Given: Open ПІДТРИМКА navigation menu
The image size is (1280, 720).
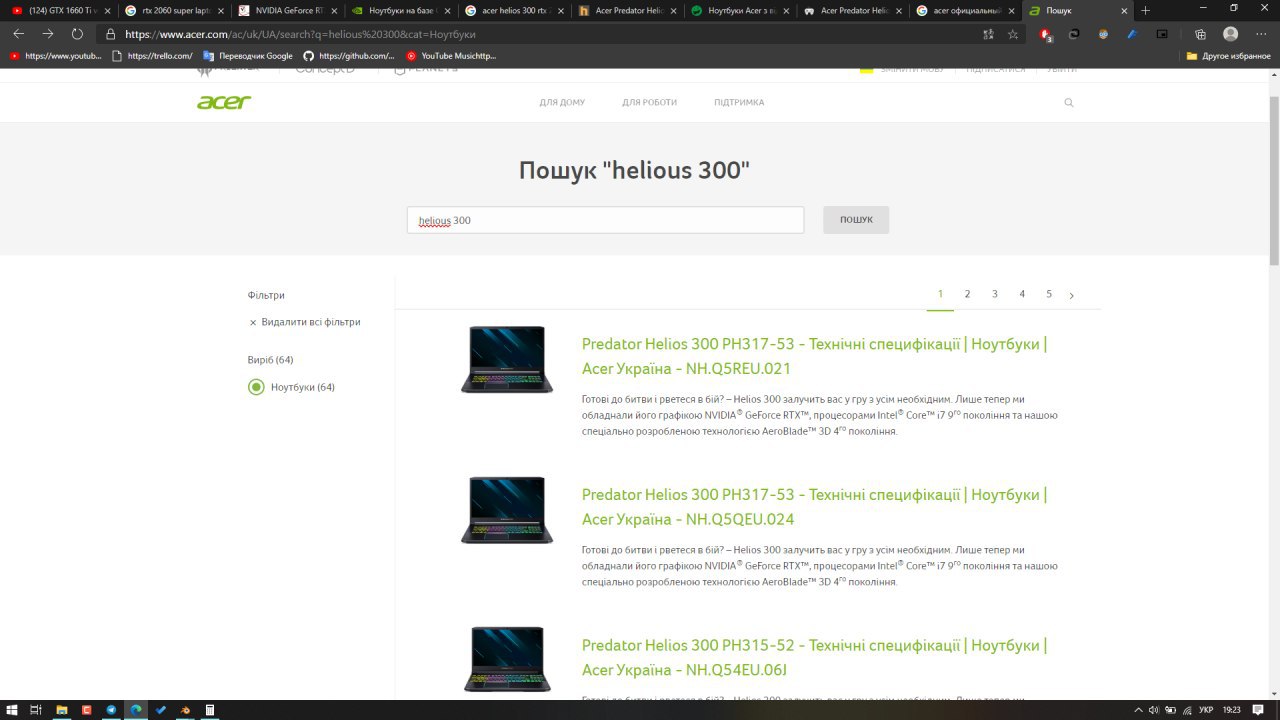Looking at the screenshot, I should 739,102.
